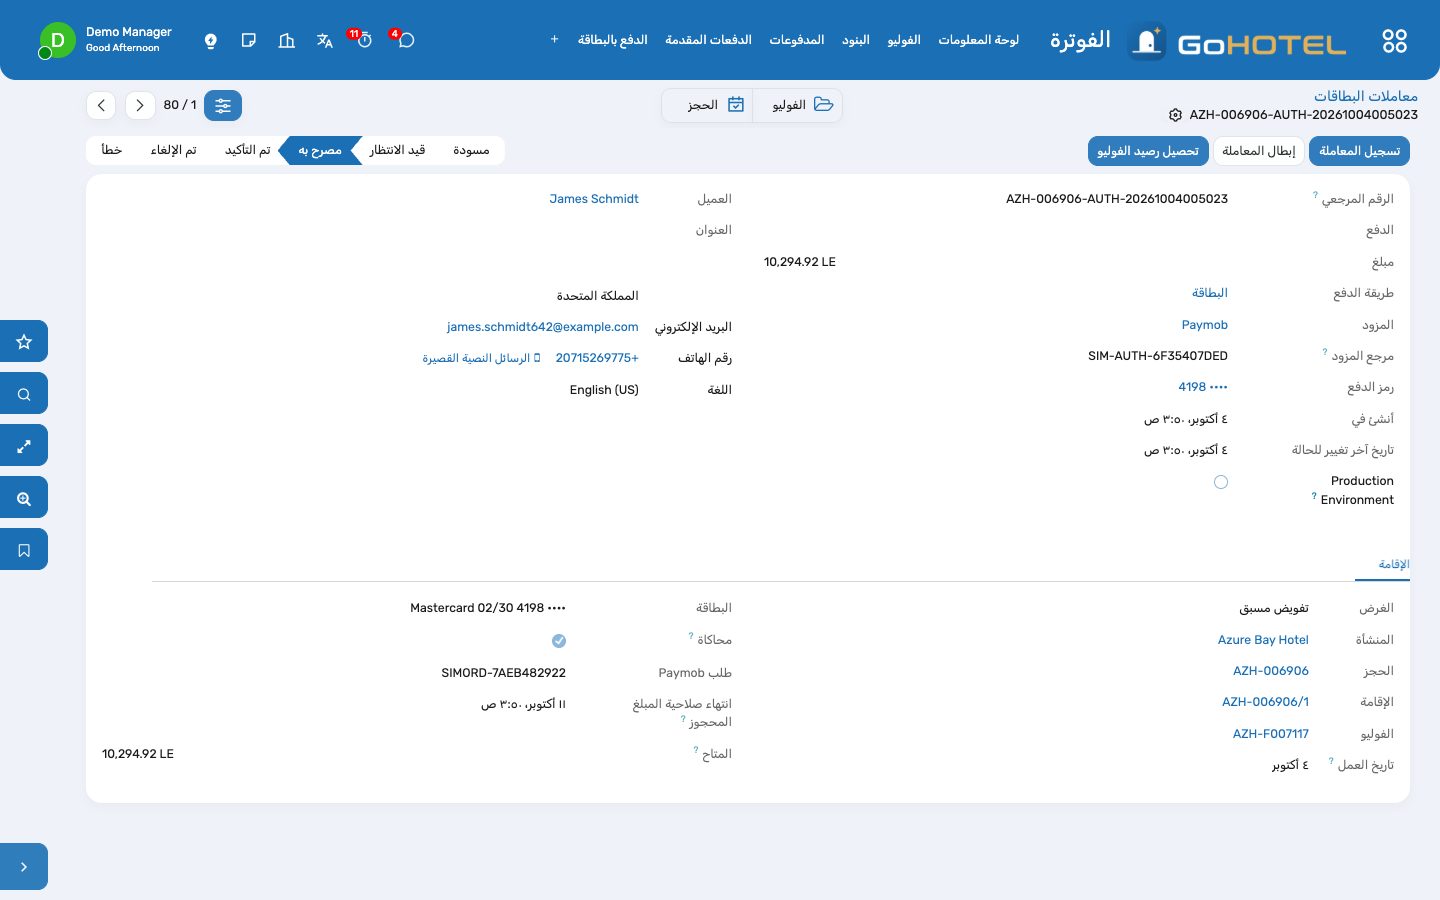The height and width of the screenshot is (900, 1440).
Task: Open the sticky note icon
Action: [x=249, y=40]
